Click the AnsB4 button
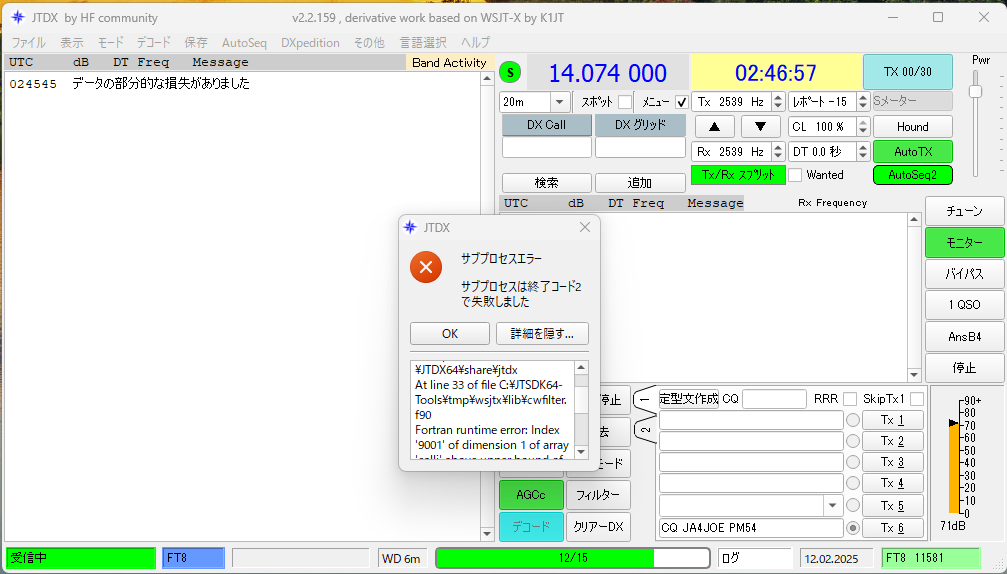 point(964,336)
